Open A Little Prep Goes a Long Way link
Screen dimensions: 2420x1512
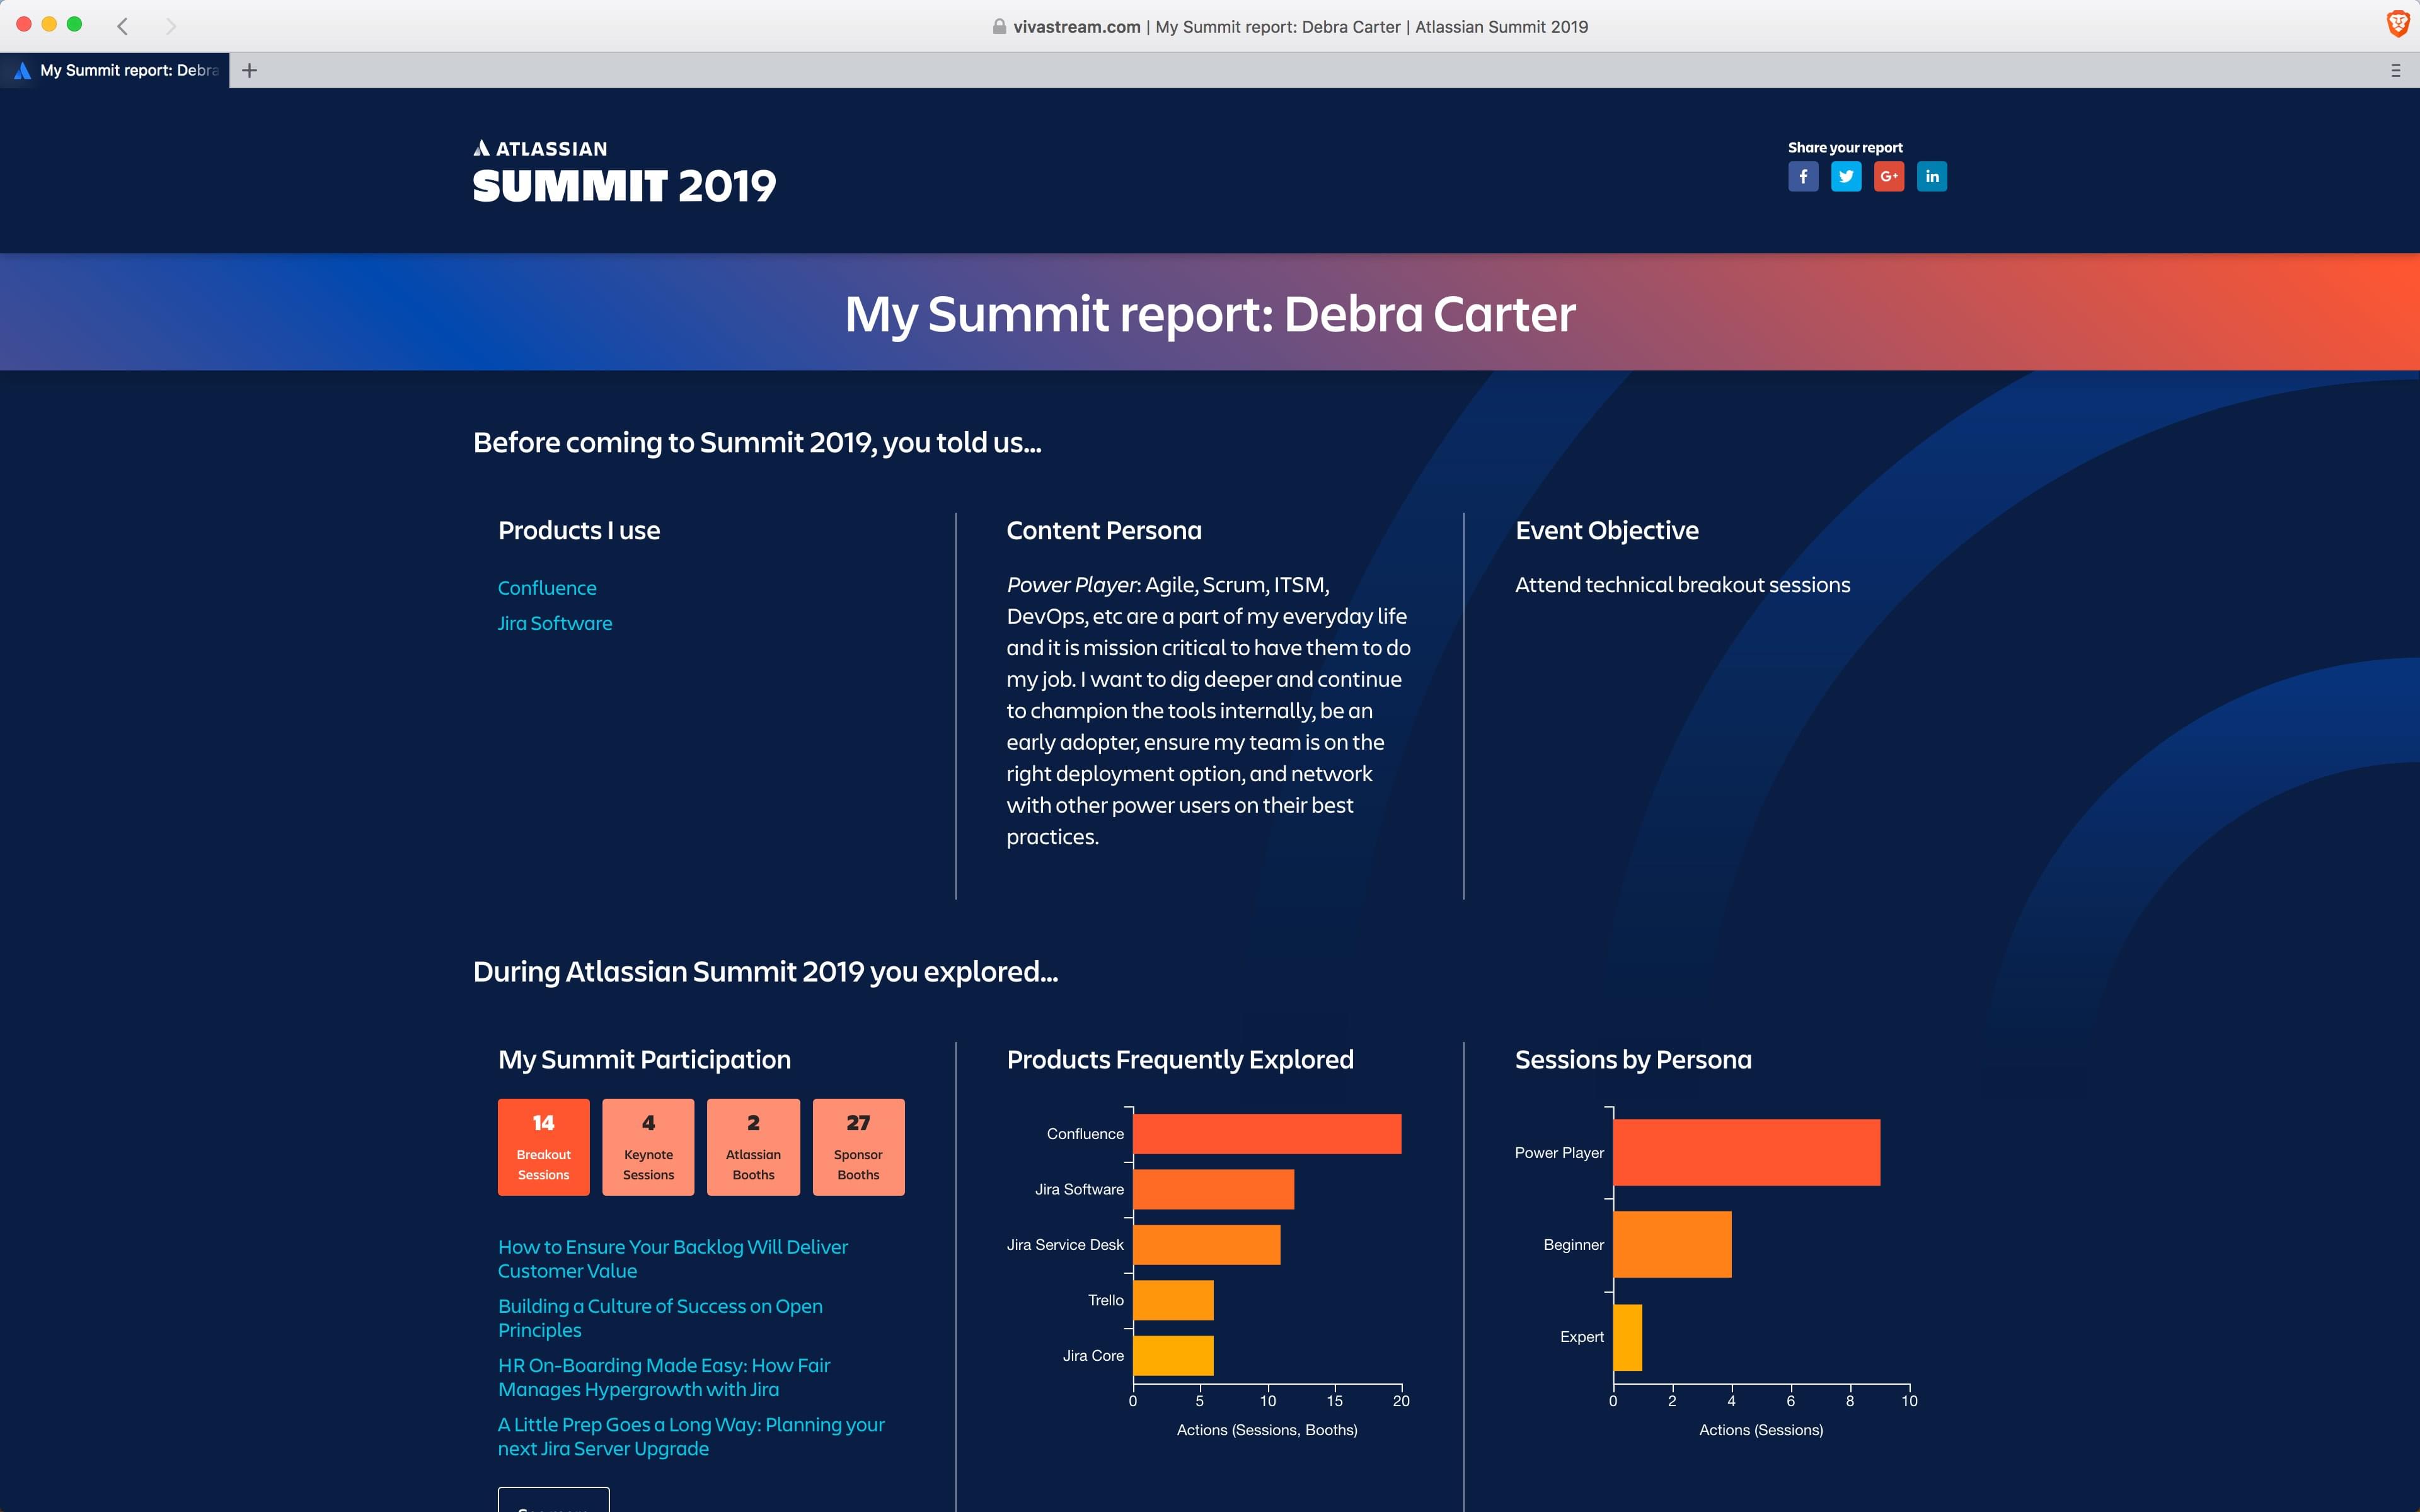[691, 1436]
